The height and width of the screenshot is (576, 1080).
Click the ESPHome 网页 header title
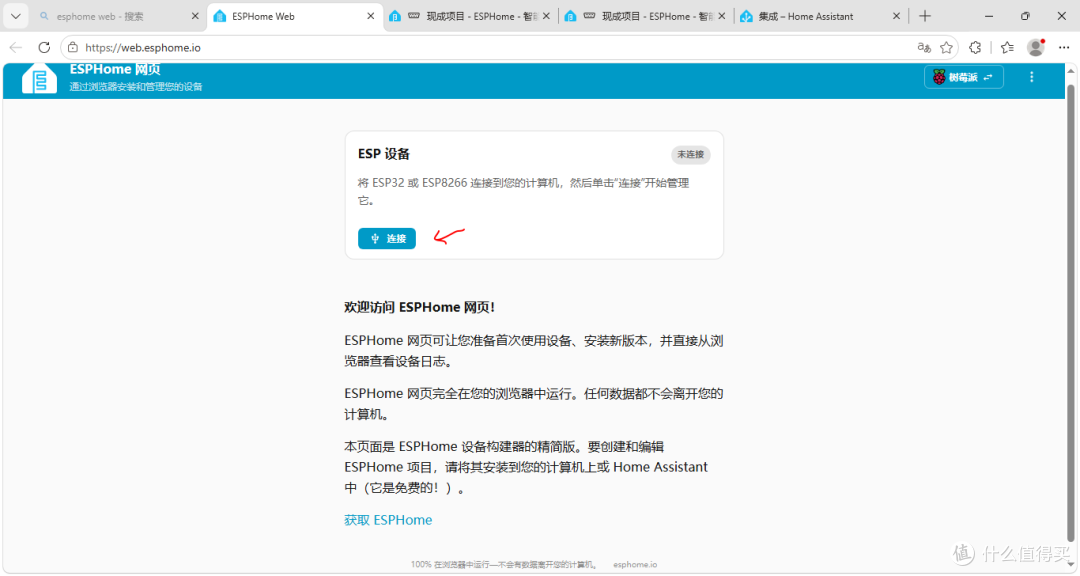tap(115, 70)
